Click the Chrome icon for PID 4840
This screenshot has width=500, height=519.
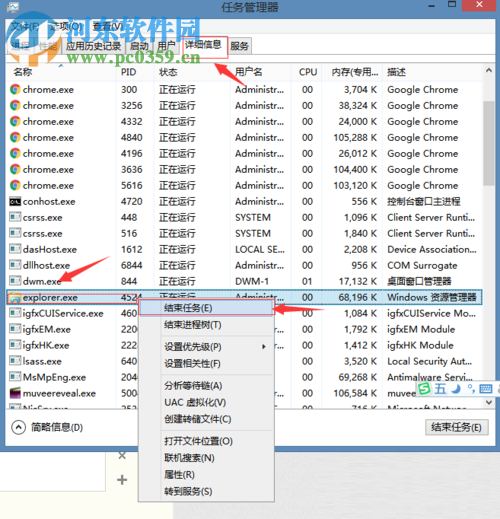tap(15, 137)
